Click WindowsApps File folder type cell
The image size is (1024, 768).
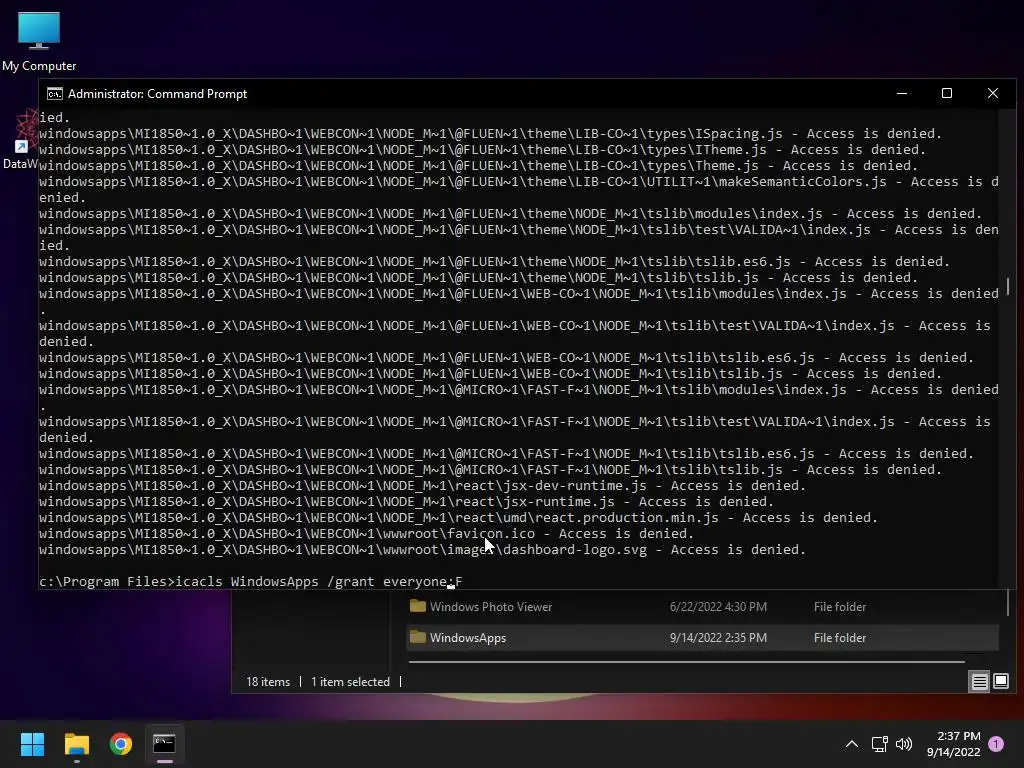tap(839, 637)
